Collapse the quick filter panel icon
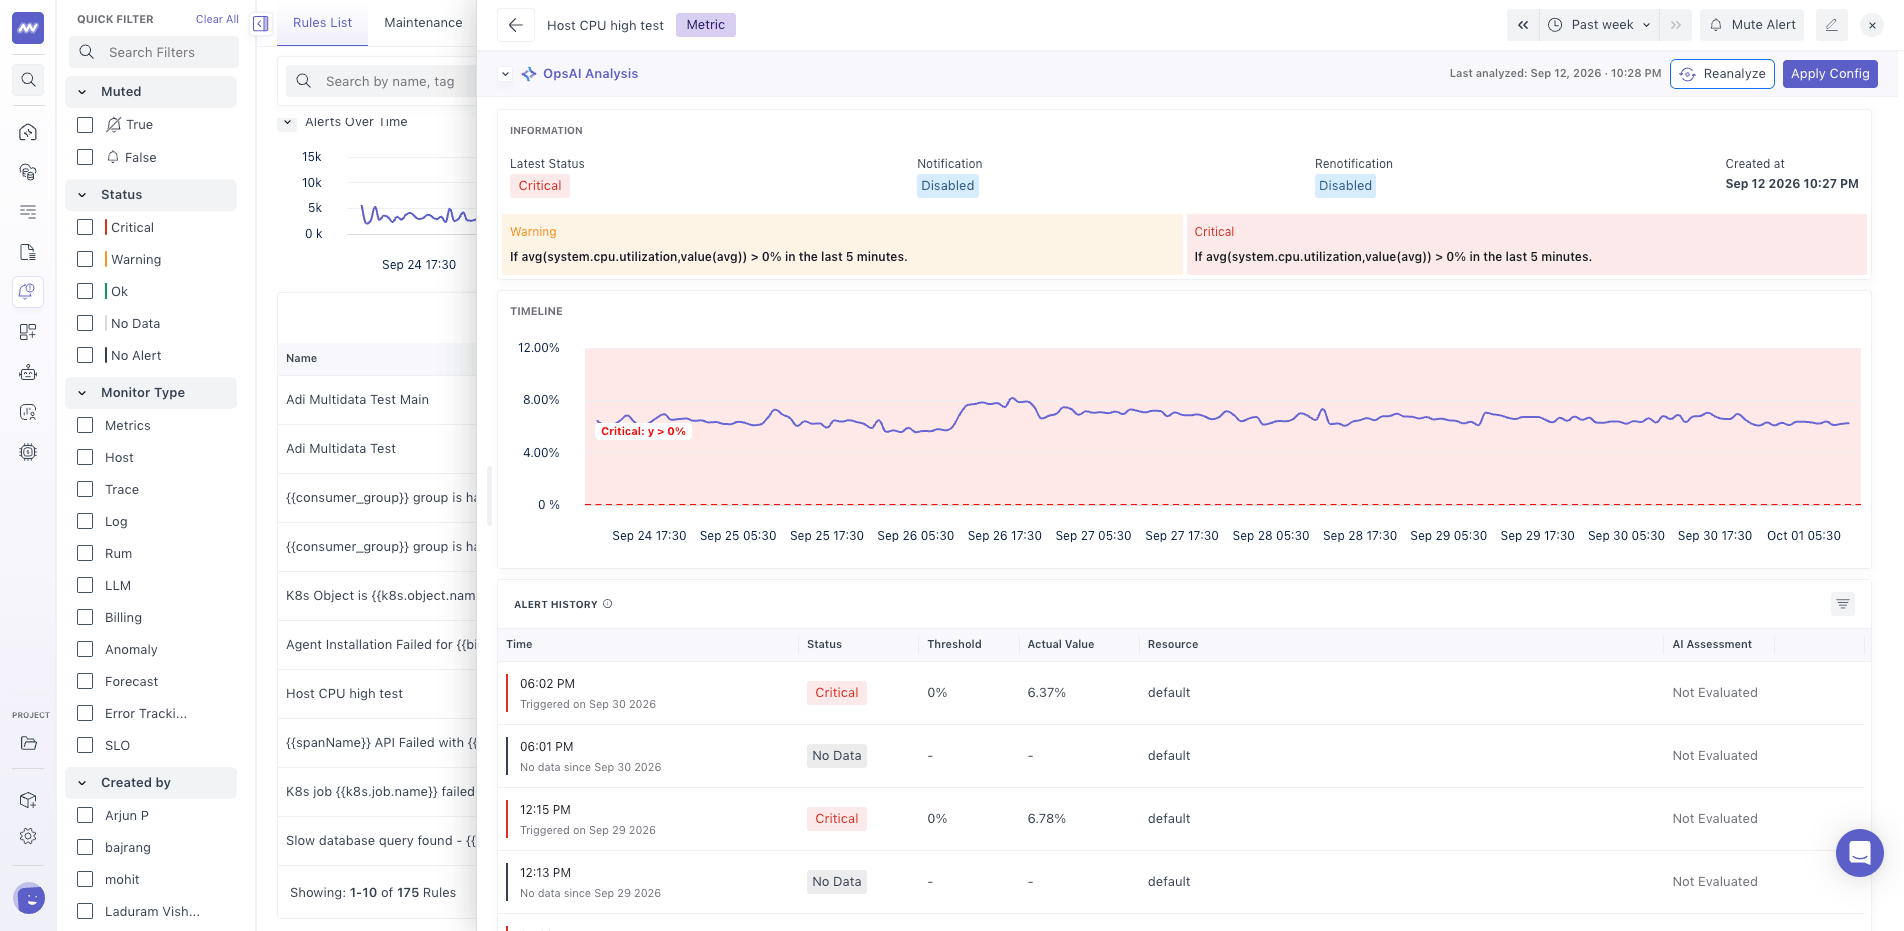This screenshot has width=1904, height=931. [261, 23]
